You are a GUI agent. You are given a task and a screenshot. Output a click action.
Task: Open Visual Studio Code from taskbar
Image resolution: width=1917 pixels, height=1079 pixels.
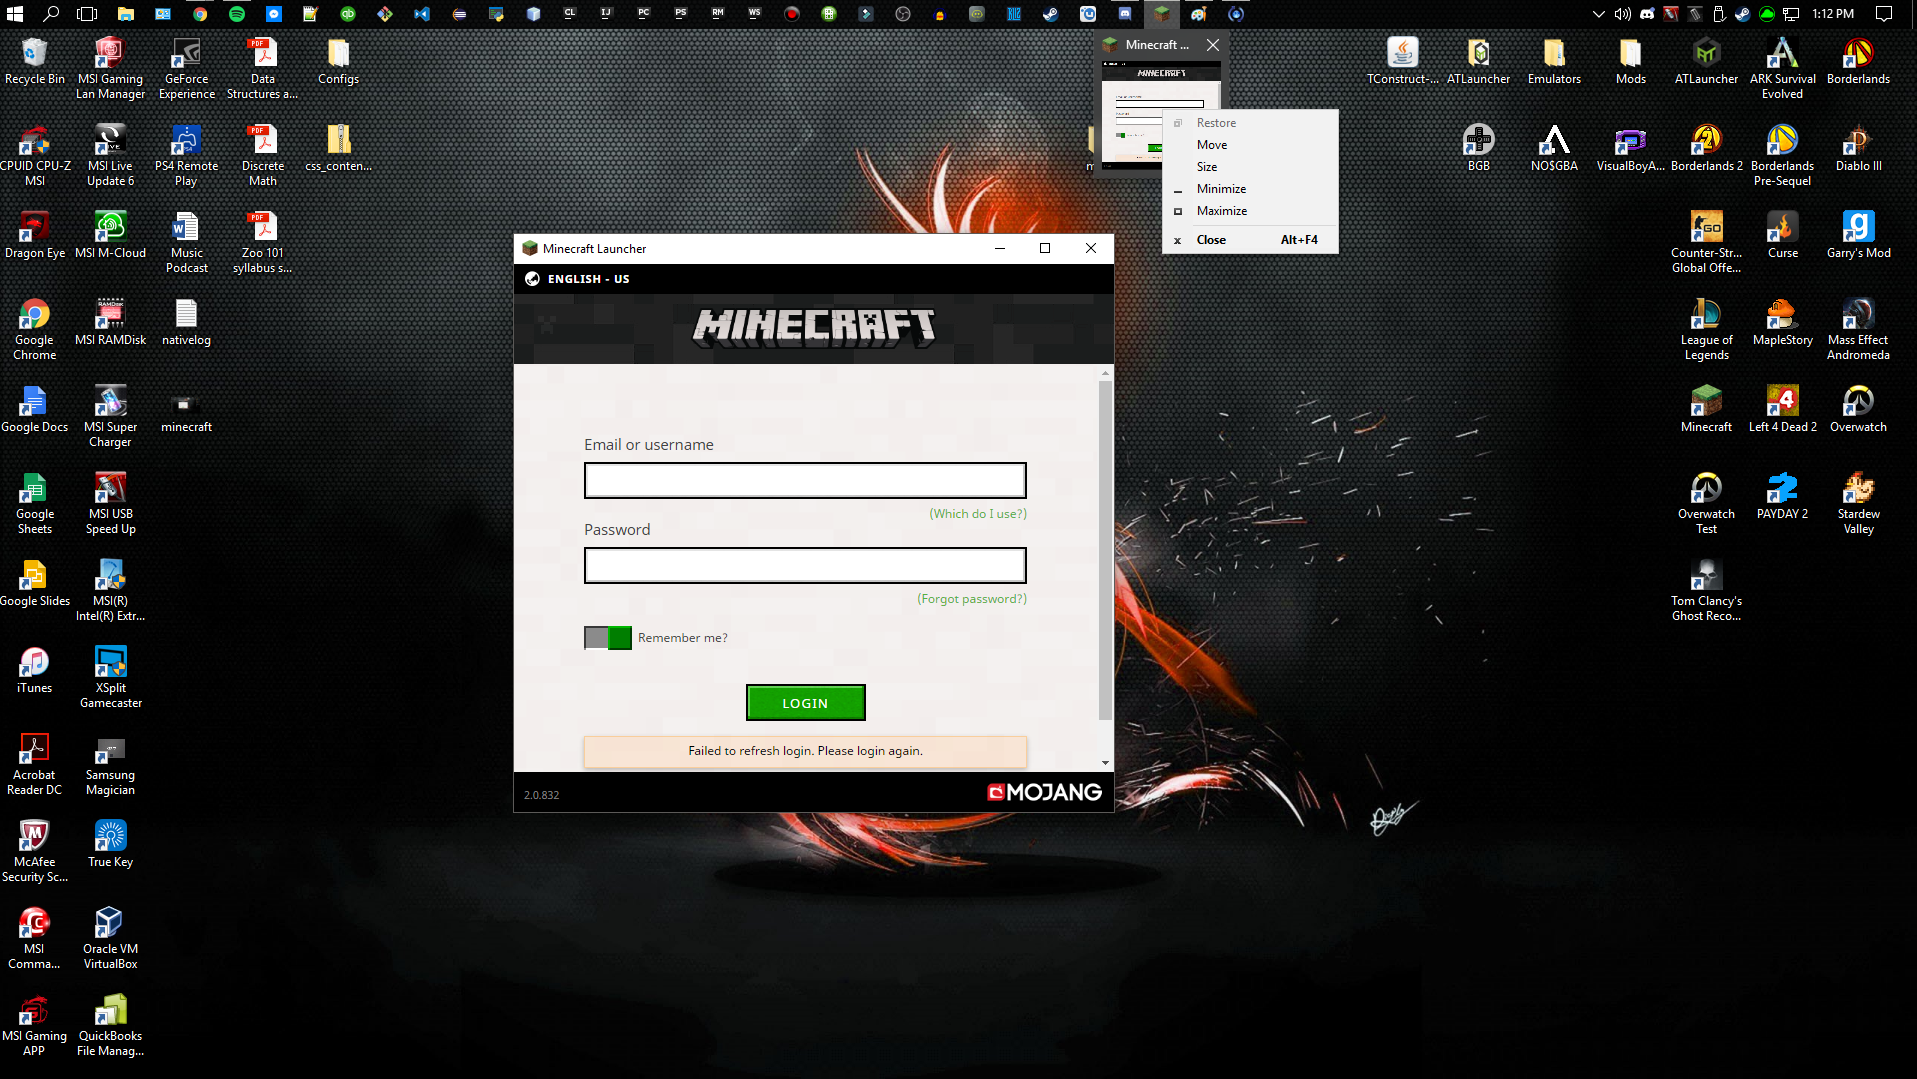[x=422, y=14]
